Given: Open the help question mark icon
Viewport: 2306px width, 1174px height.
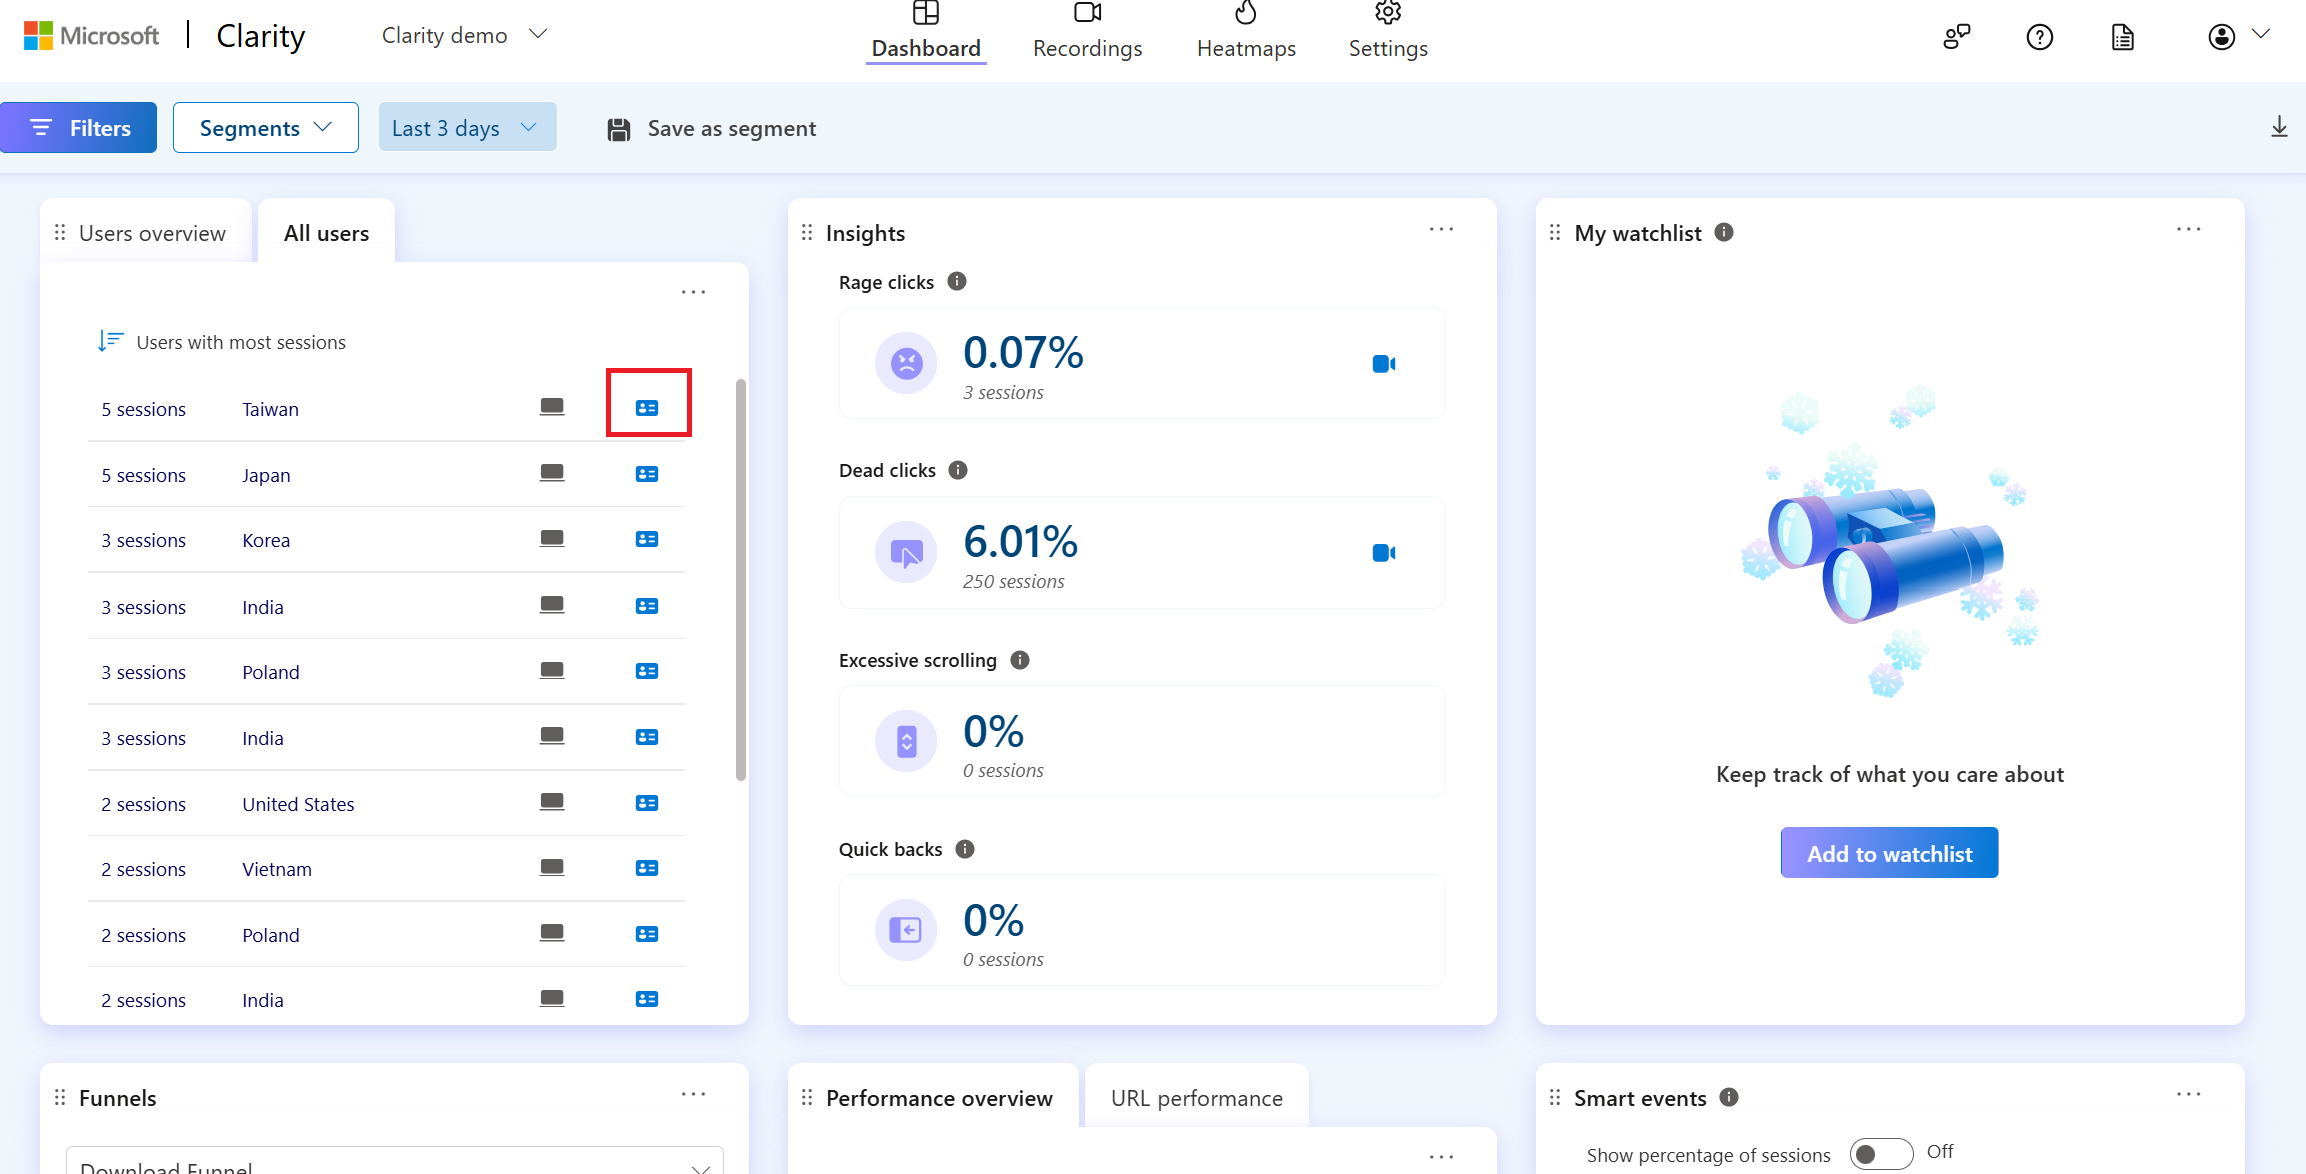Looking at the screenshot, I should click(x=2040, y=37).
